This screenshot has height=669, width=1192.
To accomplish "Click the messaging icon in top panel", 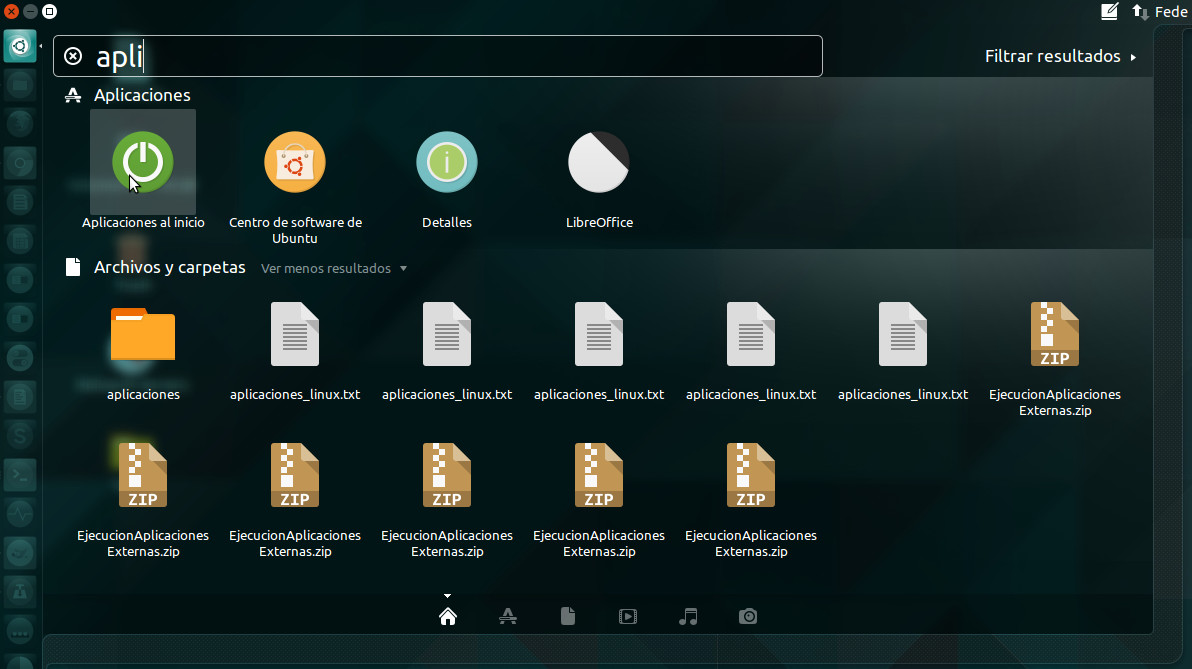I will click(x=1108, y=11).
